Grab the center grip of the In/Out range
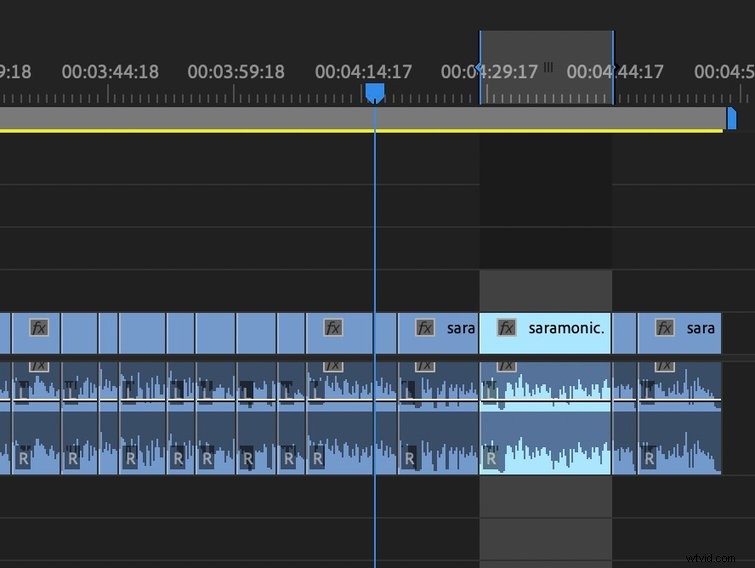The width and height of the screenshot is (755, 568). point(548,67)
